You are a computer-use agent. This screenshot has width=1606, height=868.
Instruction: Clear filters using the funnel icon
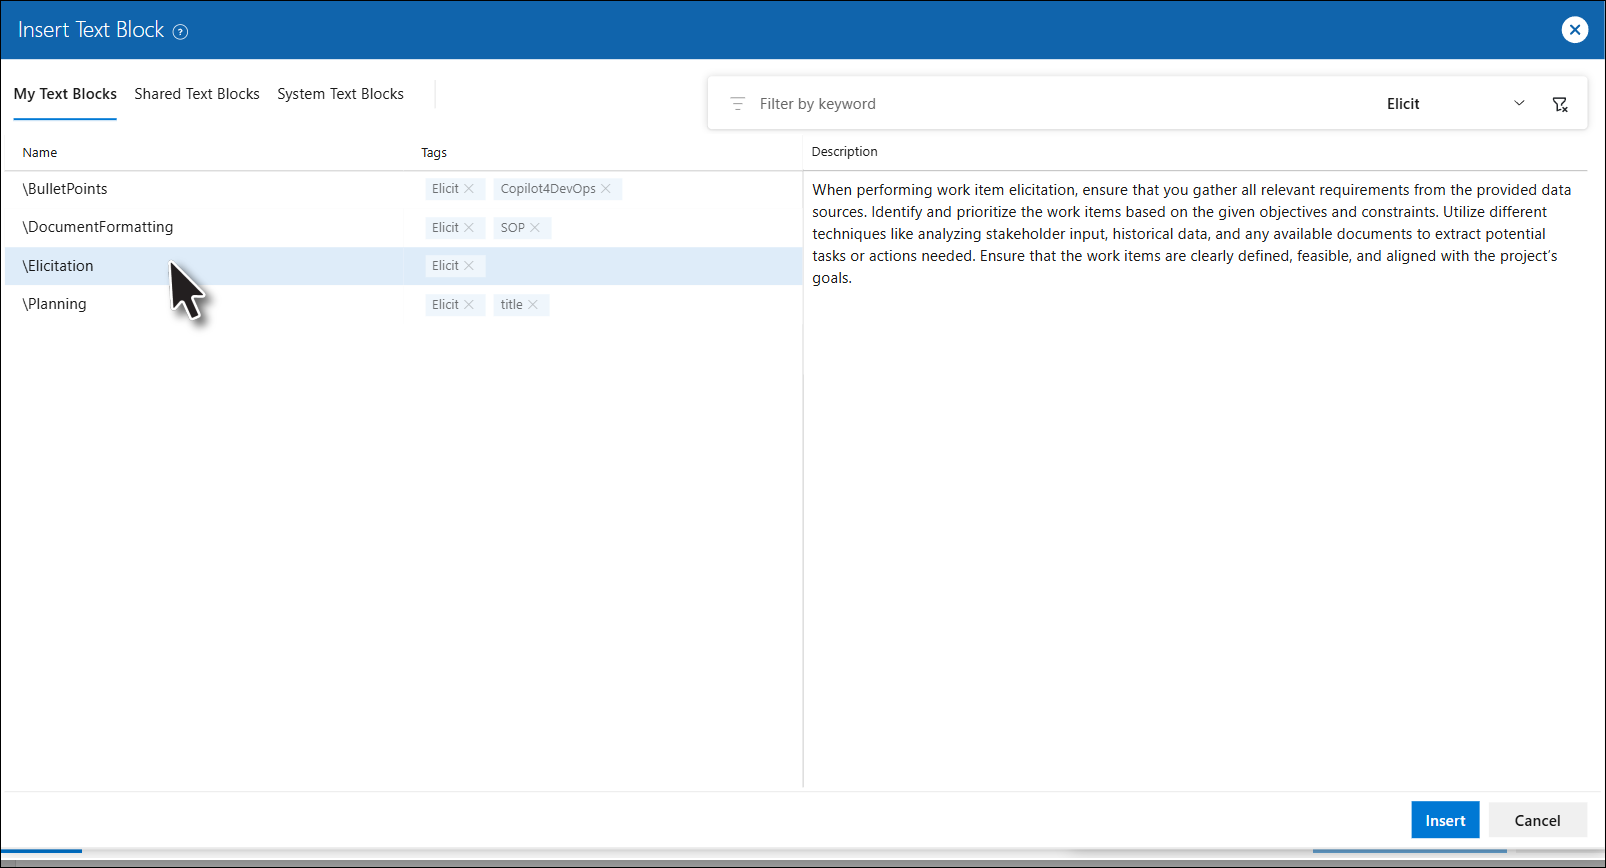(x=1559, y=104)
